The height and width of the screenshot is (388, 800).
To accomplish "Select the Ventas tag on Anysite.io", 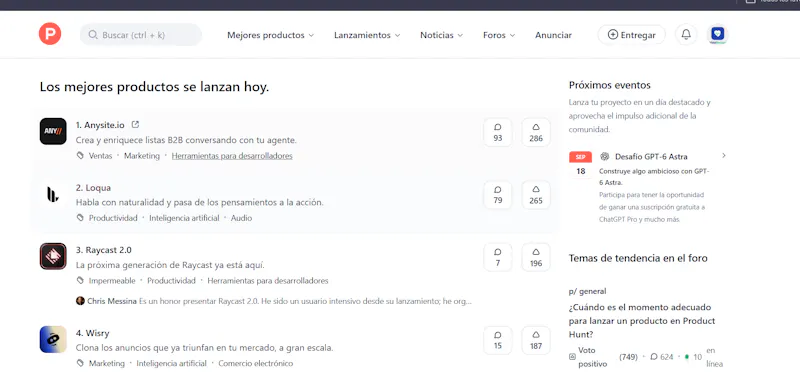I will tap(101, 156).
